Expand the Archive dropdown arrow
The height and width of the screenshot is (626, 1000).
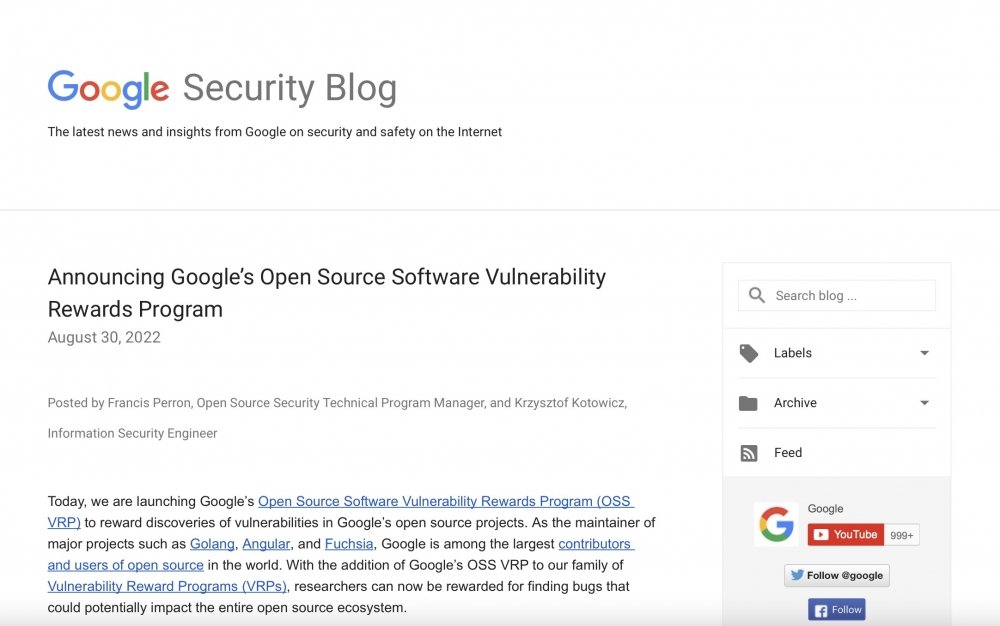click(924, 403)
